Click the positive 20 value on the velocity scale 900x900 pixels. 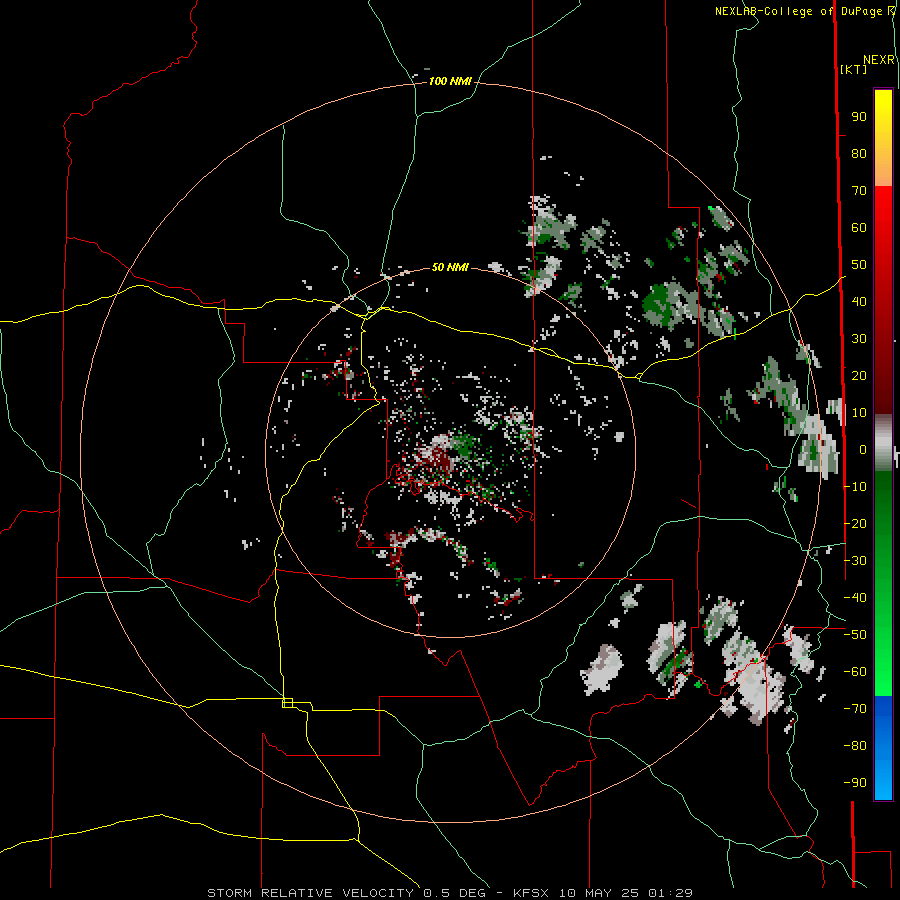[859, 376]
